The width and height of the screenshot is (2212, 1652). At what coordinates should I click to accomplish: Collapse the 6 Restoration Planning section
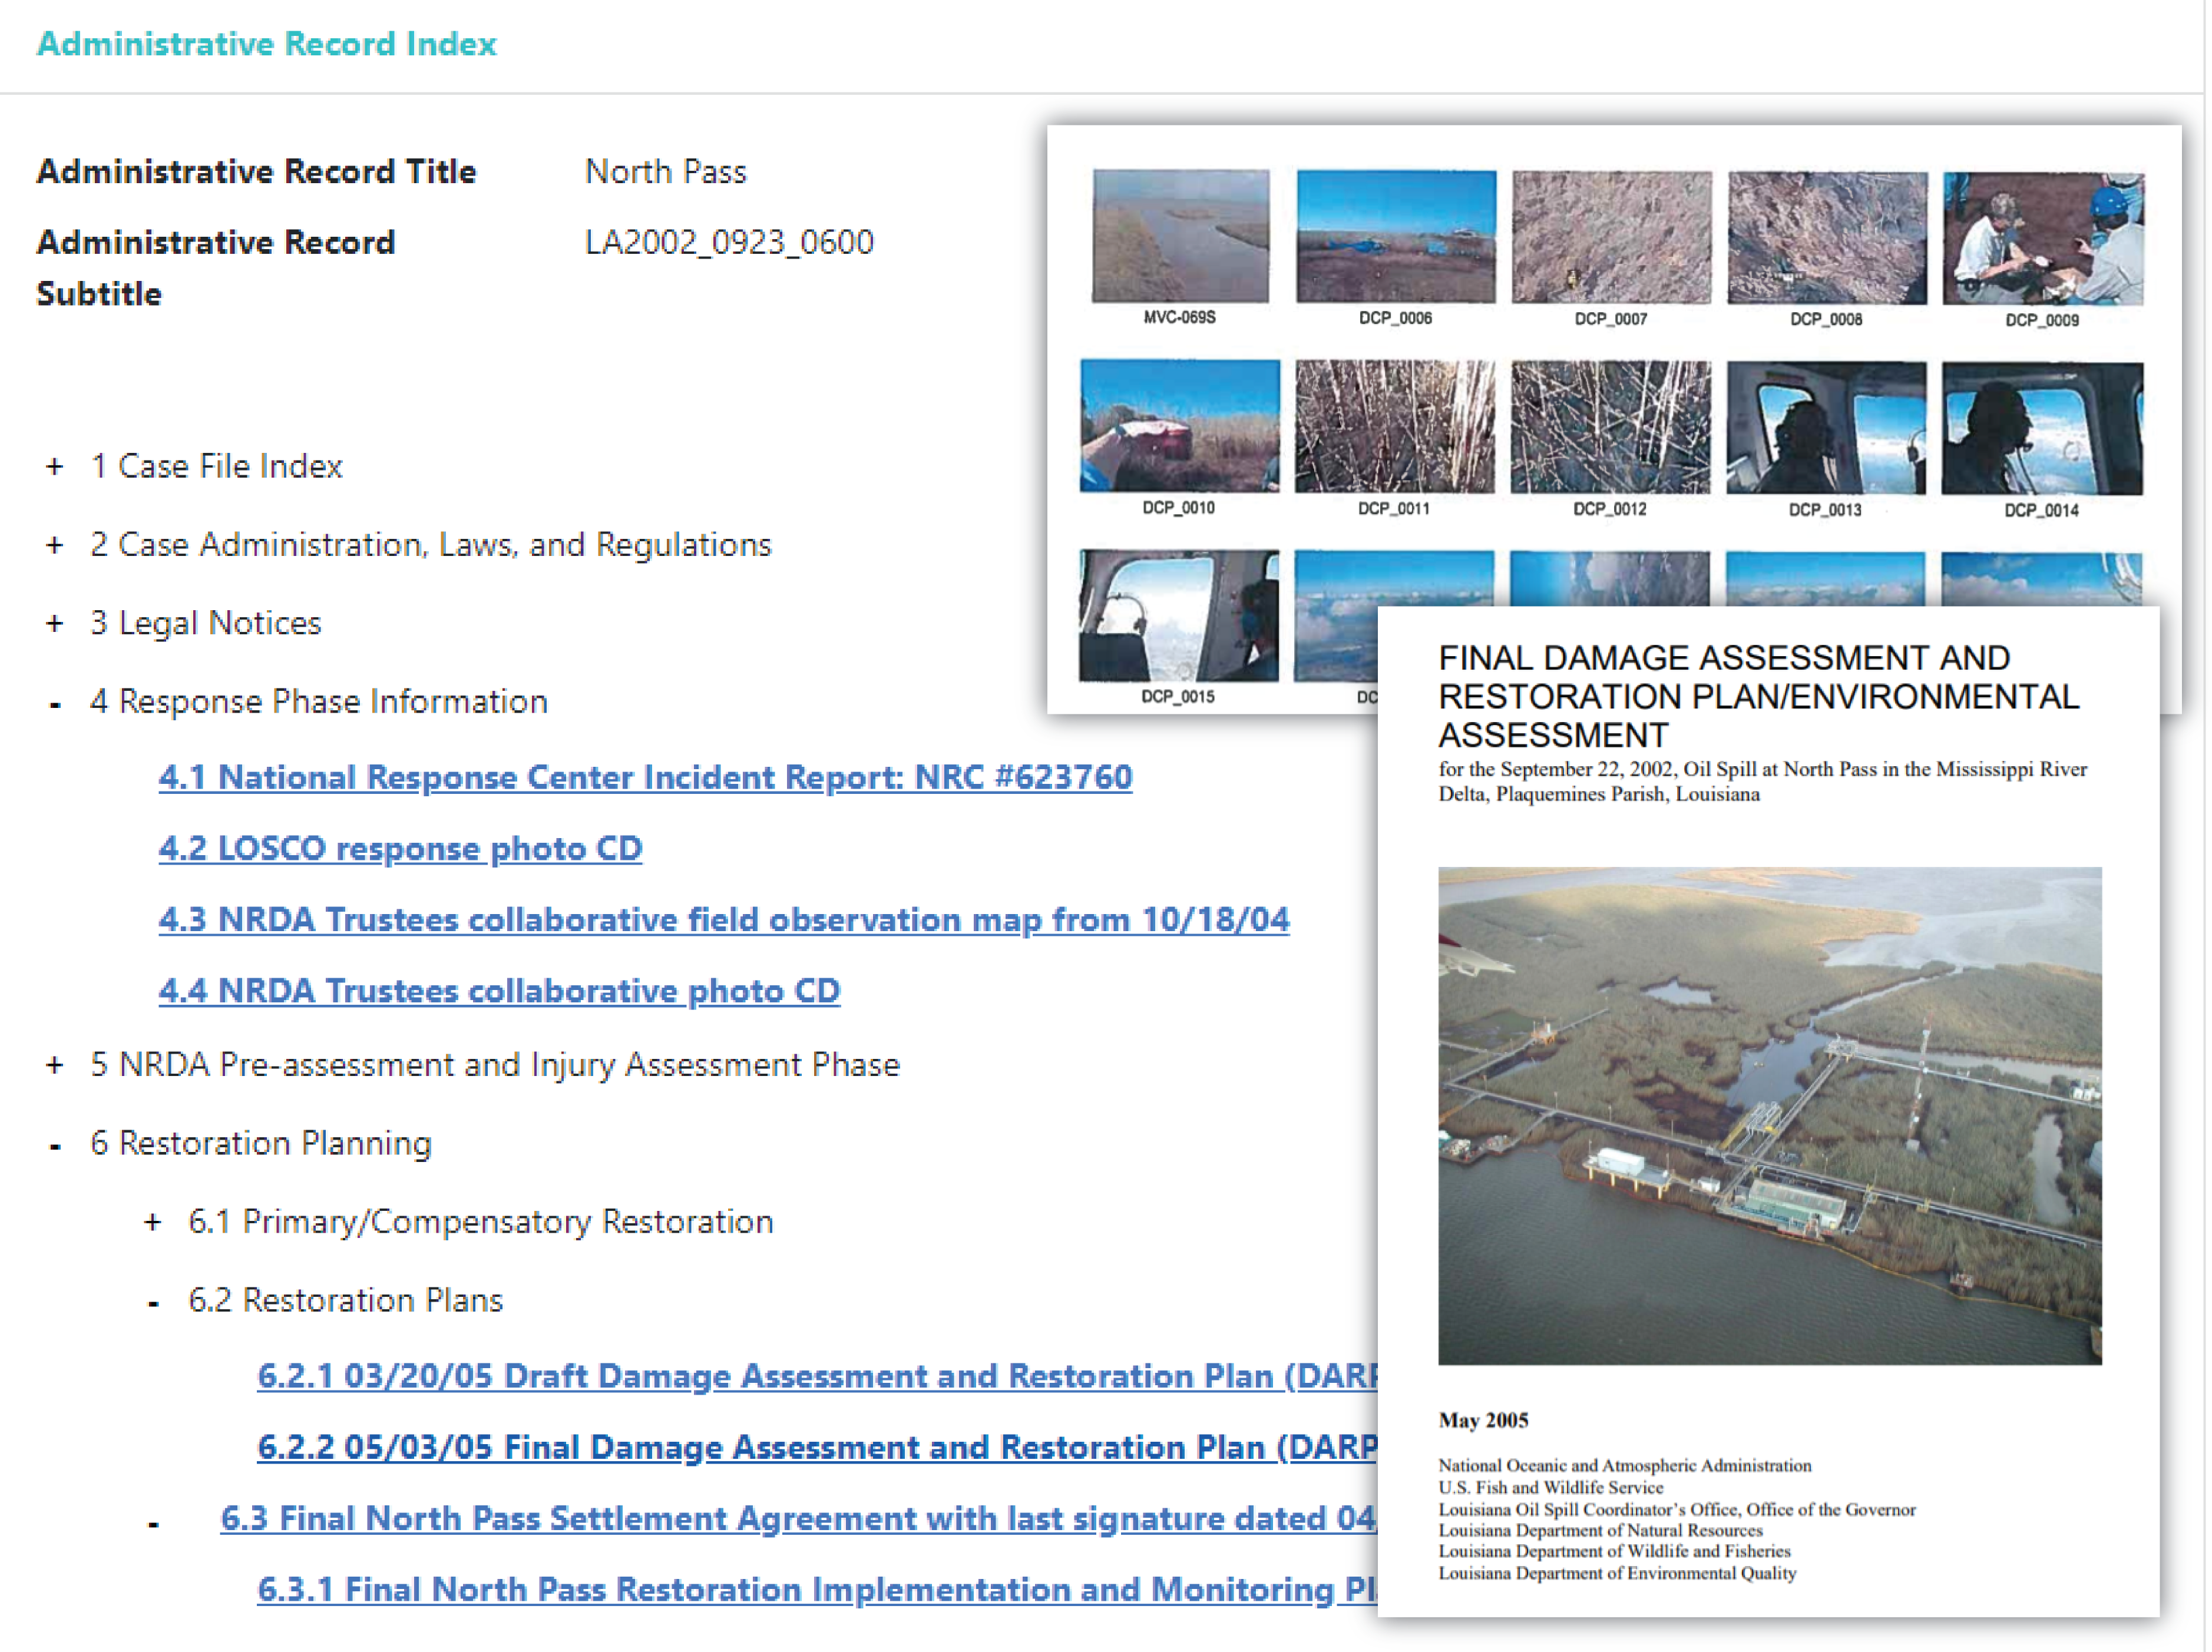[55, 1146]
